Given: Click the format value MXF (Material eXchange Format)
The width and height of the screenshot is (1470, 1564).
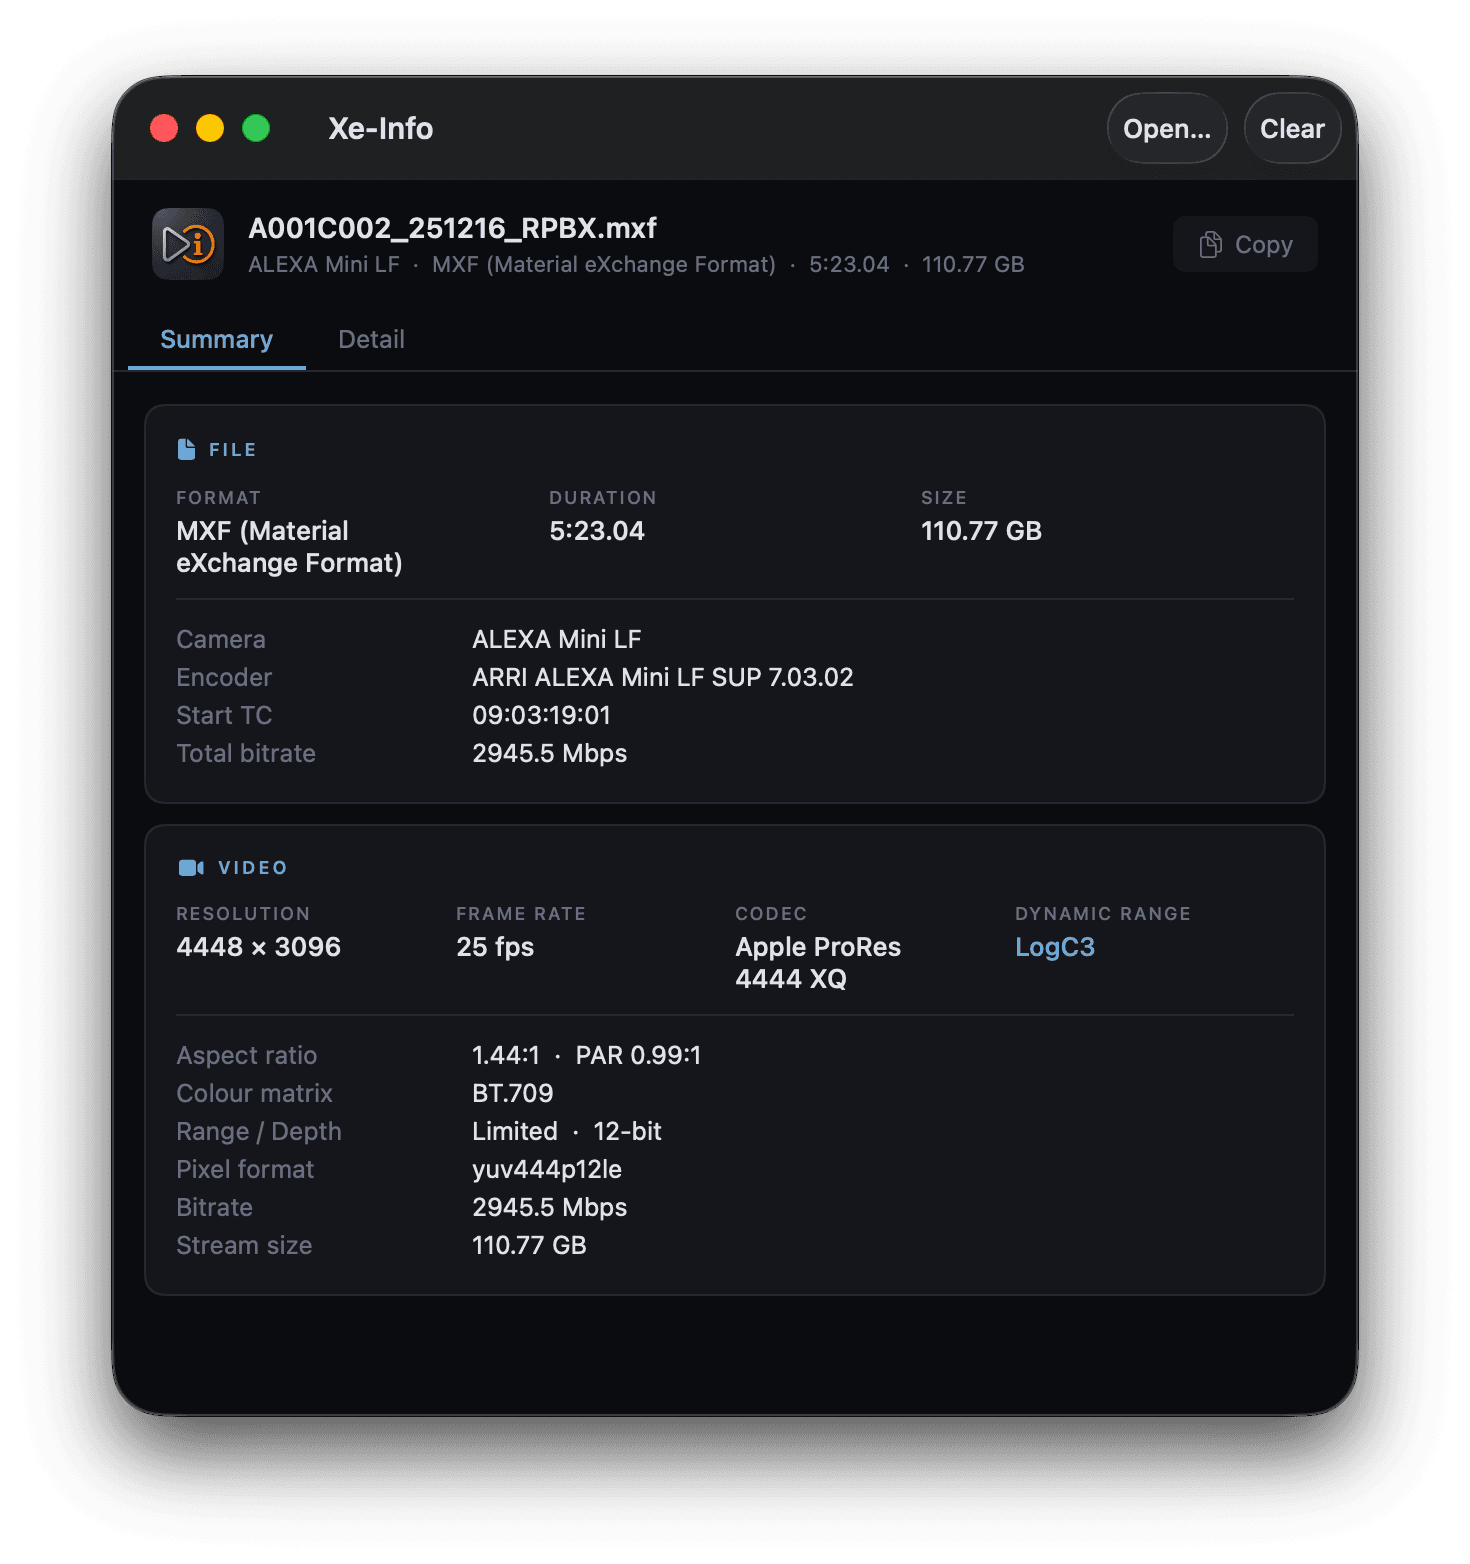Looking at the screenshot, I should pyautogui.click(x=289, y=547).
